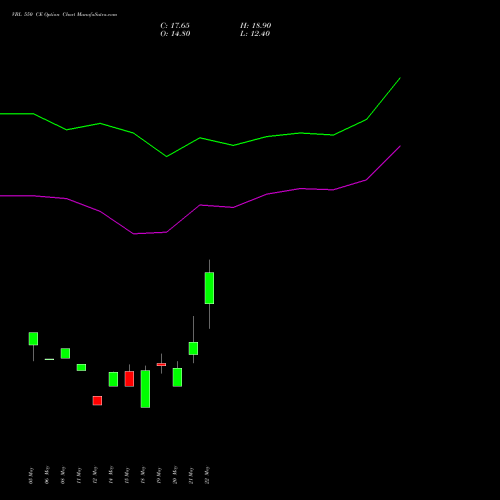The width and height of the screenshot is (500, 500).
Task: Click the green candle for 14 May
Action: 113,379
